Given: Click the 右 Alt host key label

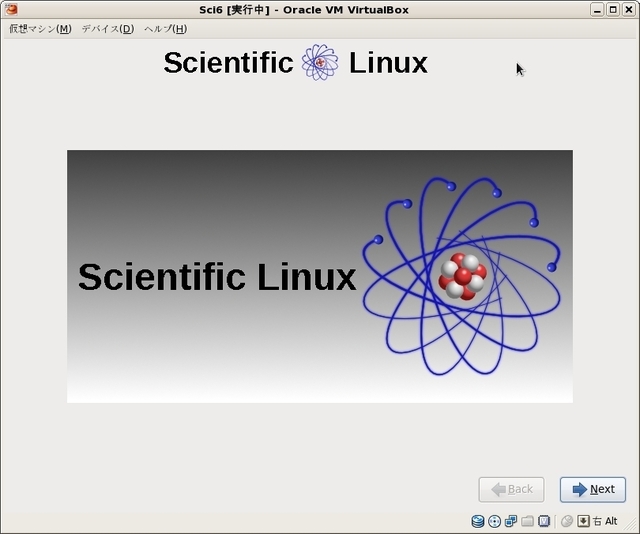Looking at the screenshot, I should pos(605,521).
